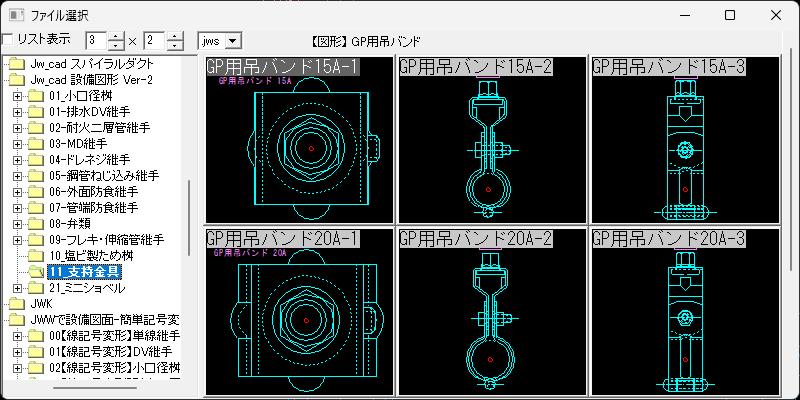Select the 03-MD継手 tree folder
800x400 pixels.
pyautogui.click(x=78, y=144)
